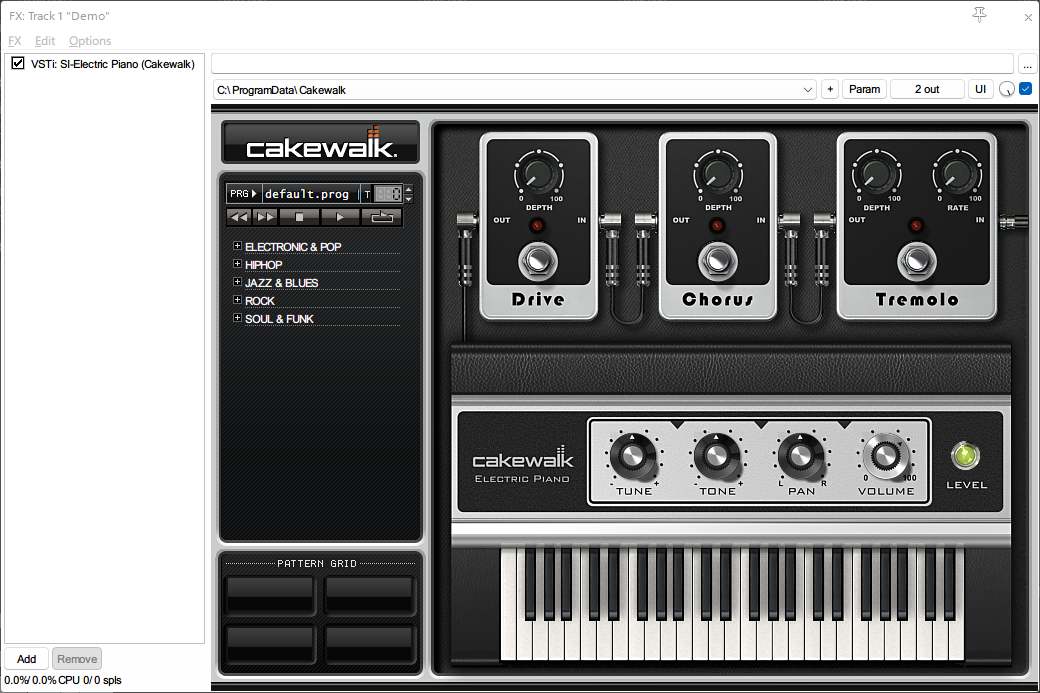Click the Chorus DEPTH knob
The width and height of the screenshot is (1040, 693).
(x=718, y=174)
